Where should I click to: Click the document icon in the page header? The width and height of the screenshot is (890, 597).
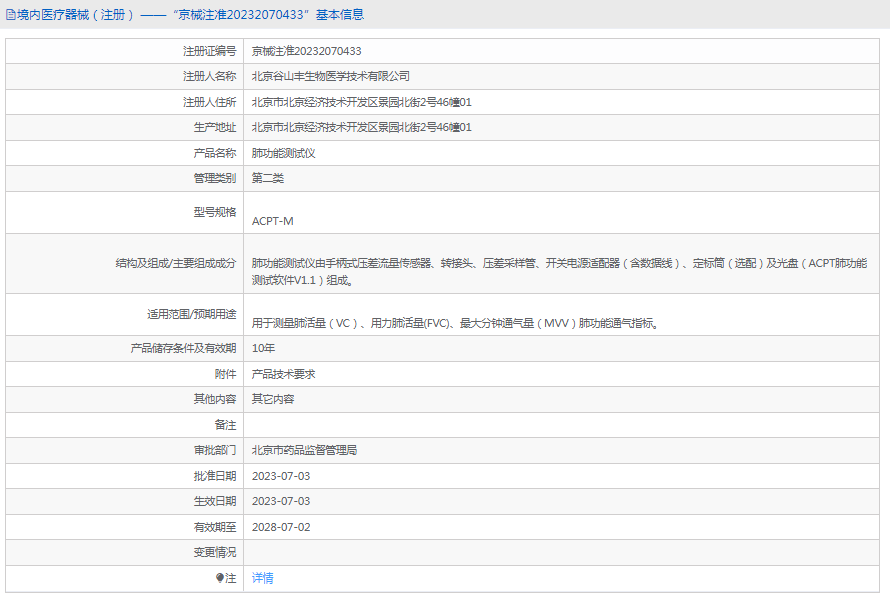click(10, 15)
